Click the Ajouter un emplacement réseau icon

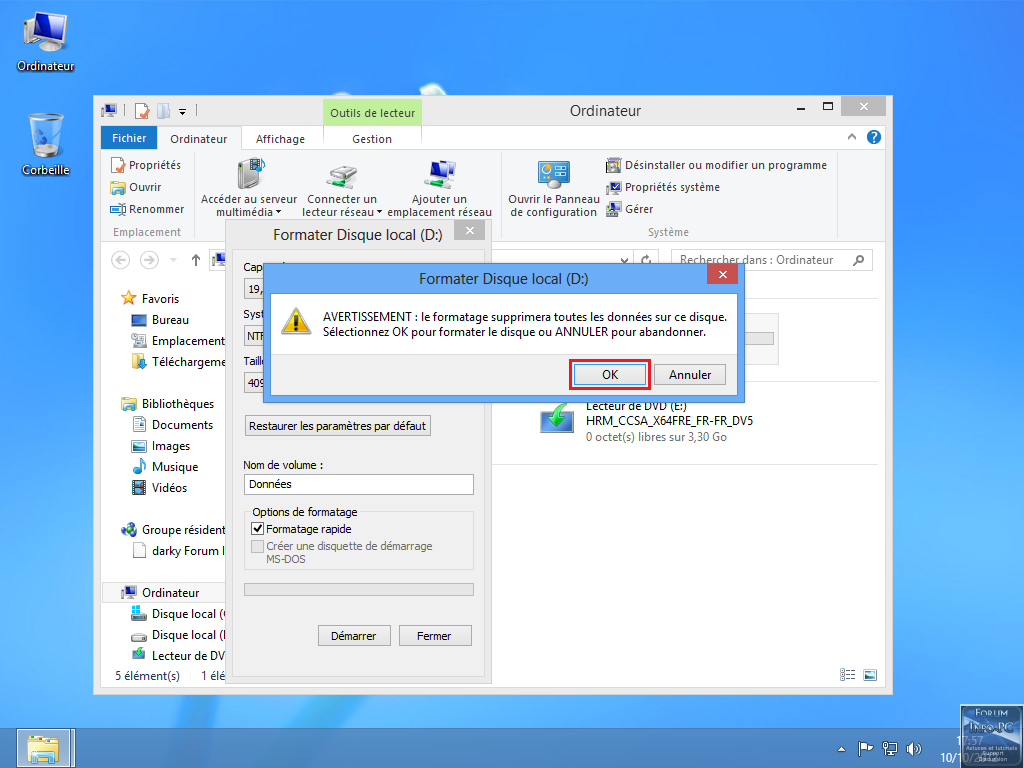click(439, 174)
